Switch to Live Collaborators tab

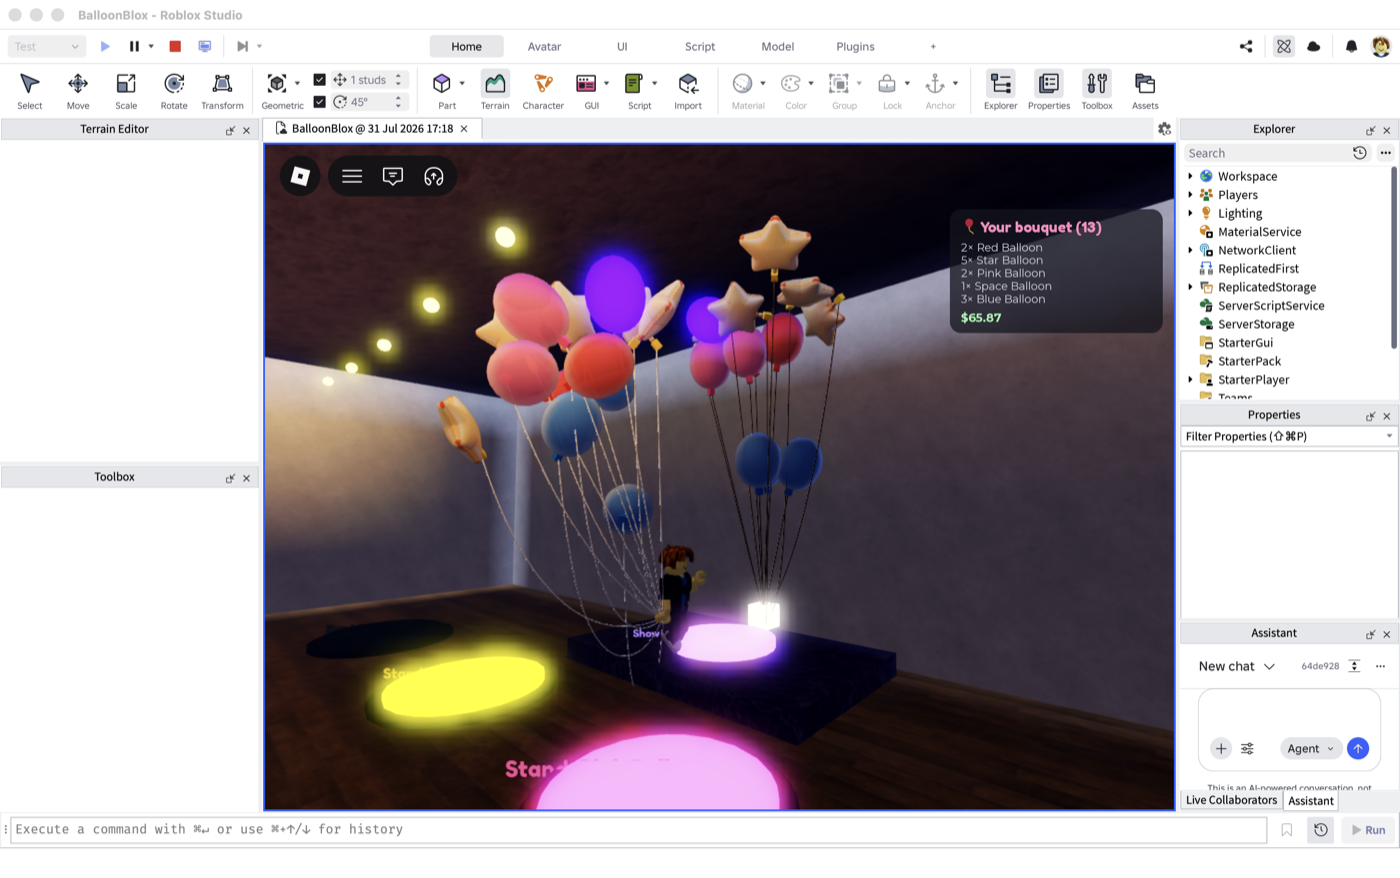click(x=1231, y=800)
